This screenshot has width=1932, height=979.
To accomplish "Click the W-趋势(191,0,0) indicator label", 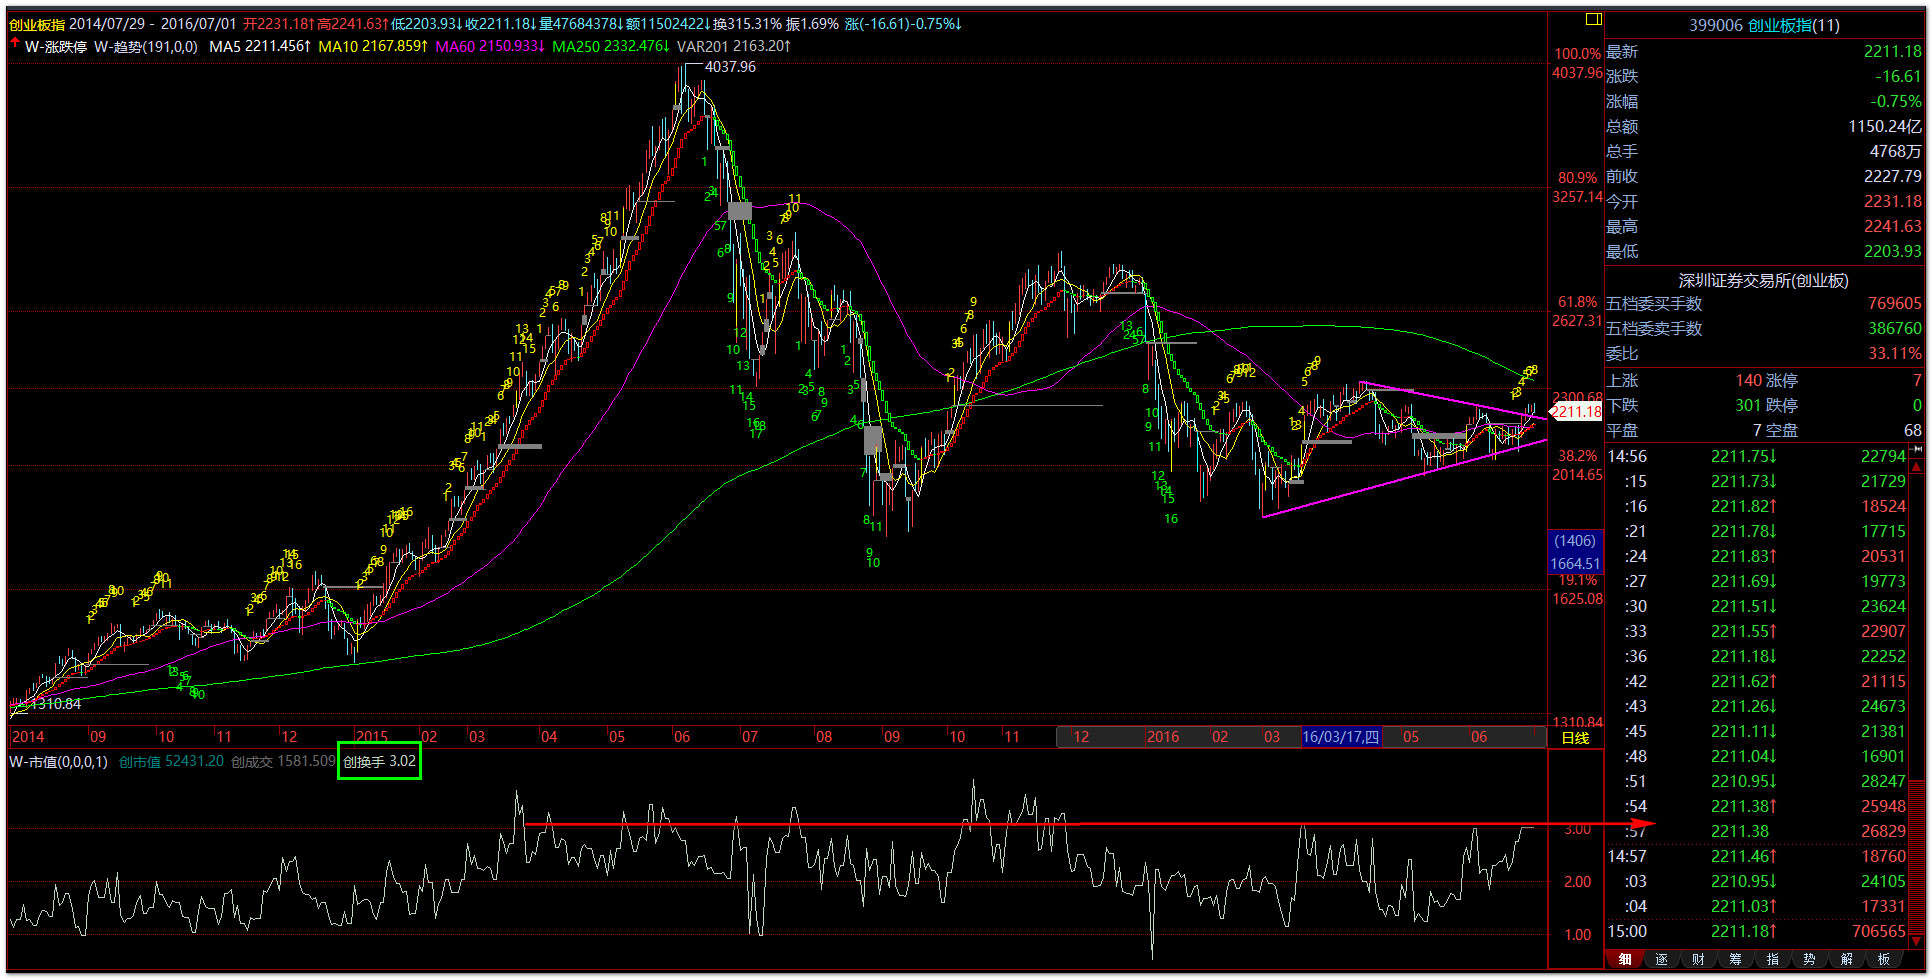I will pyautogui.click(x=146, y=46).
